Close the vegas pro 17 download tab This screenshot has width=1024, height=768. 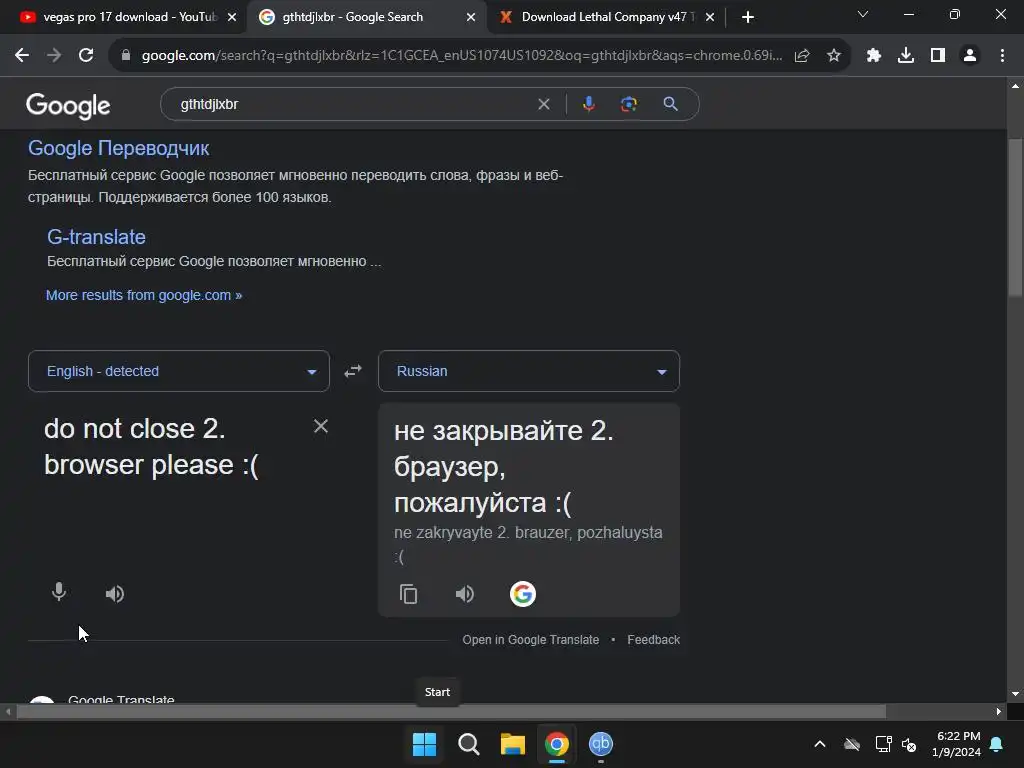232,17
